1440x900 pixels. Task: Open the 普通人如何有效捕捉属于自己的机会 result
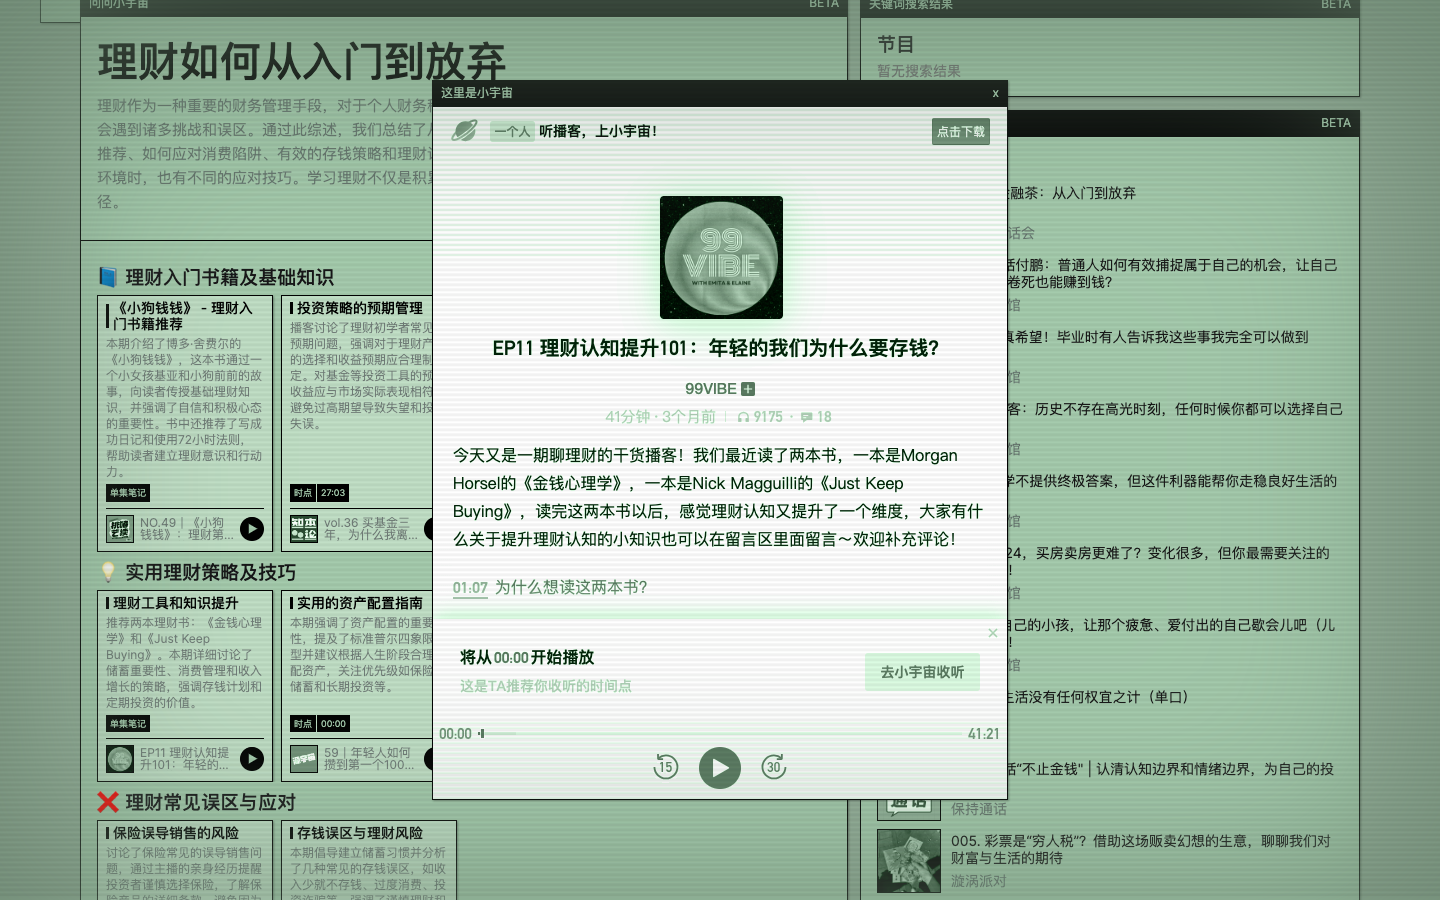click(x=1172, y=273)
